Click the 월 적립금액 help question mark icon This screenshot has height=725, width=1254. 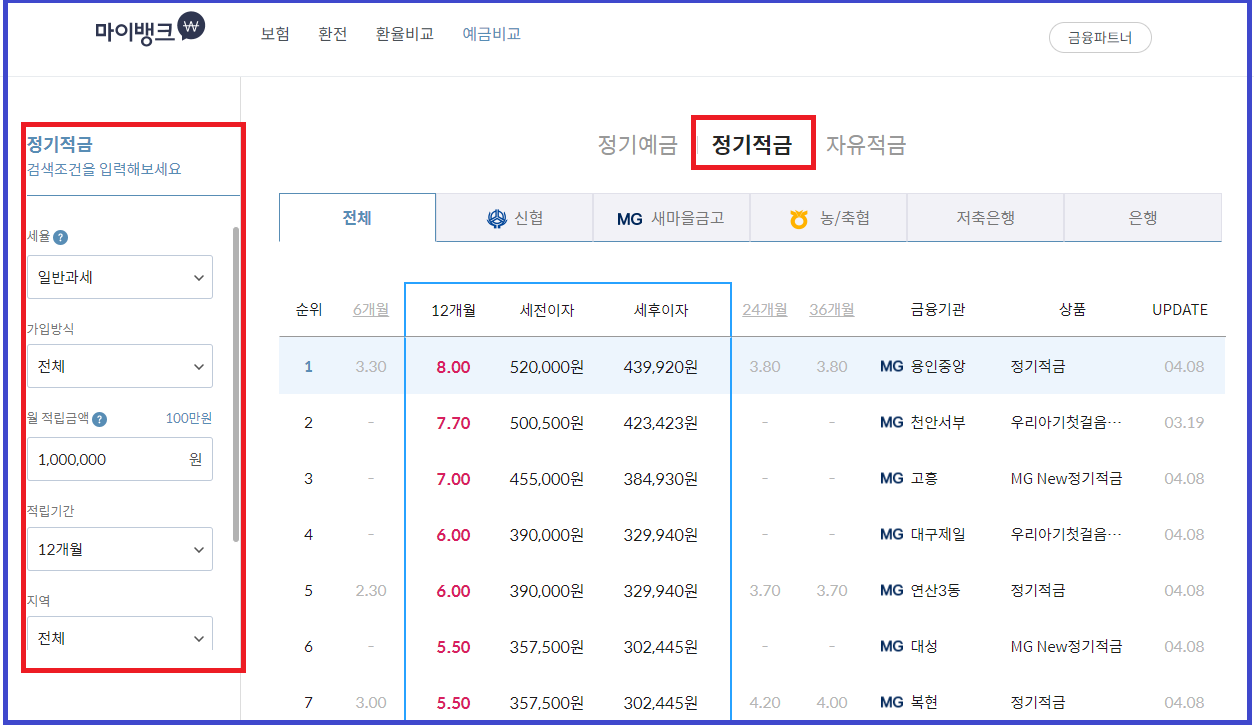click(x=99, y=420)
